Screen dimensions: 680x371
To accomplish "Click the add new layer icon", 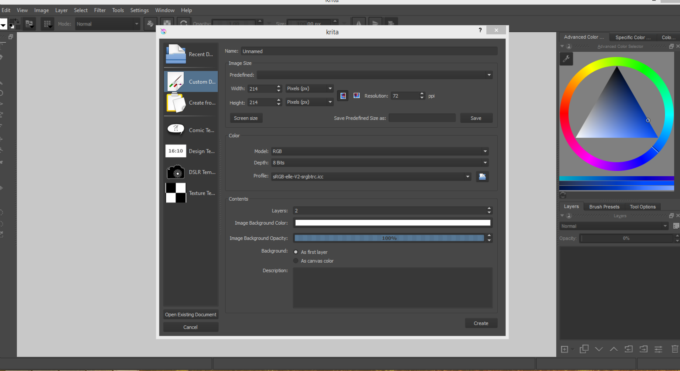I will [x=564, y=349].
